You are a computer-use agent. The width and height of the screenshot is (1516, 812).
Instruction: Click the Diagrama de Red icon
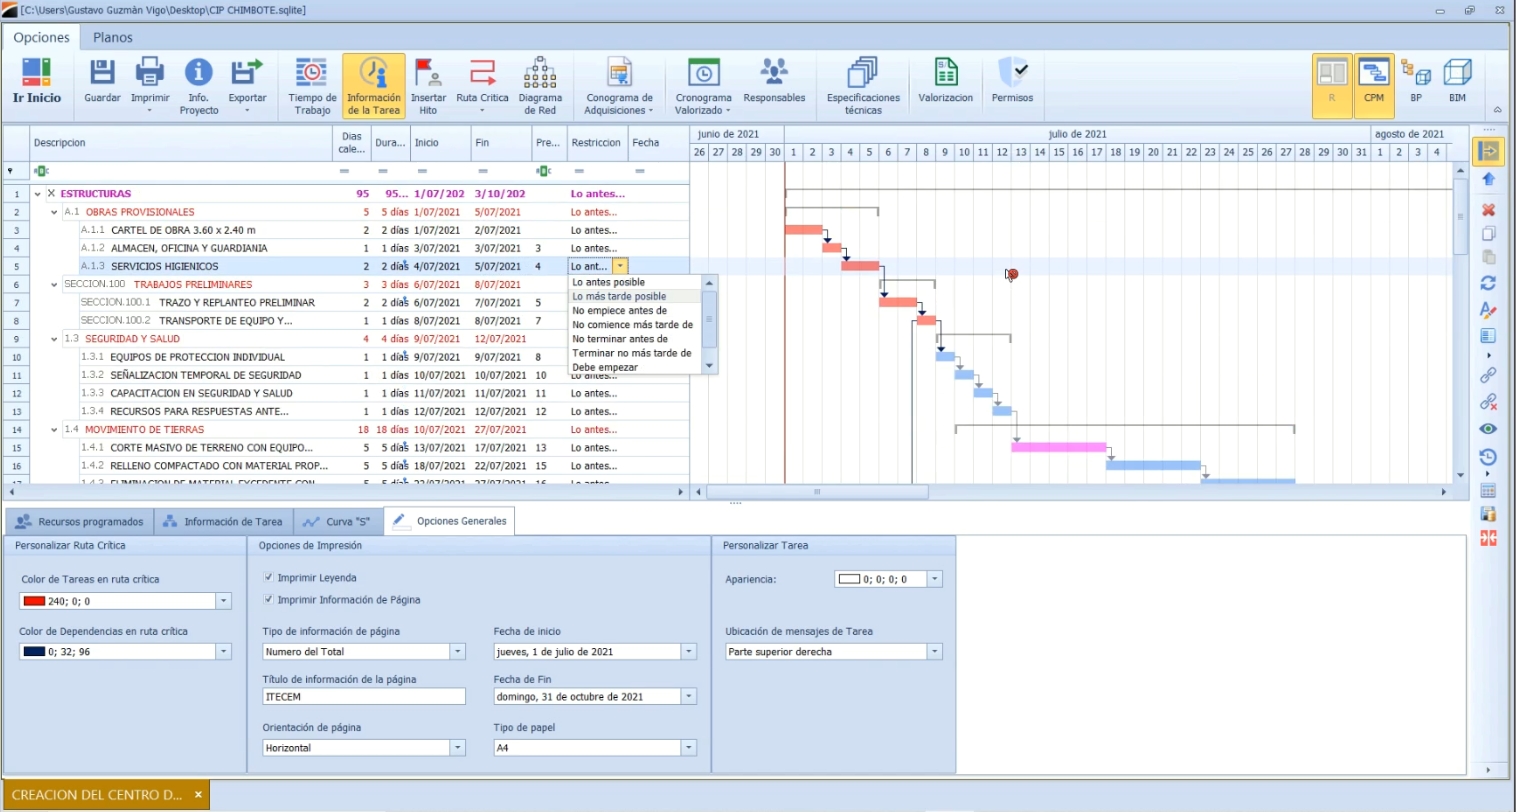tap(540, 73)
